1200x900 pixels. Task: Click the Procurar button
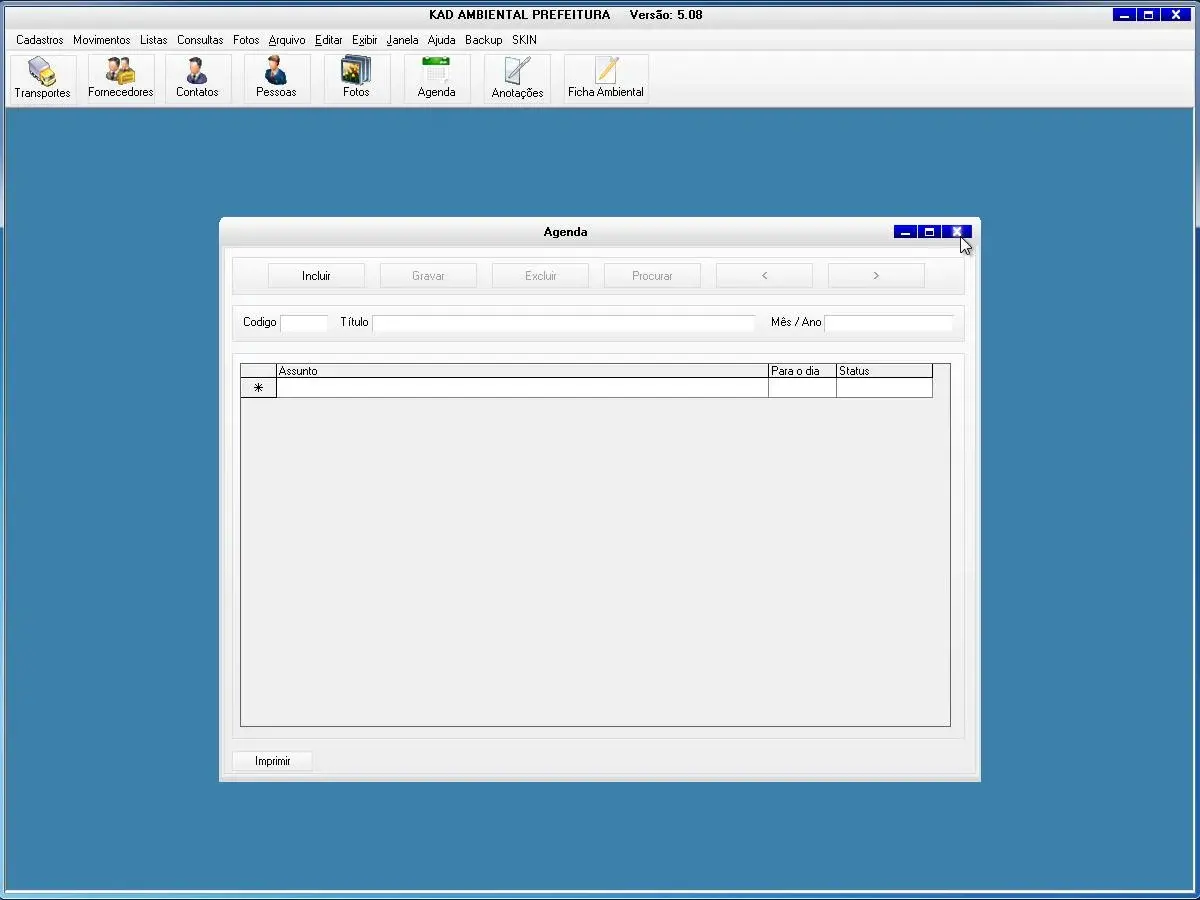[x=652, y=276]
